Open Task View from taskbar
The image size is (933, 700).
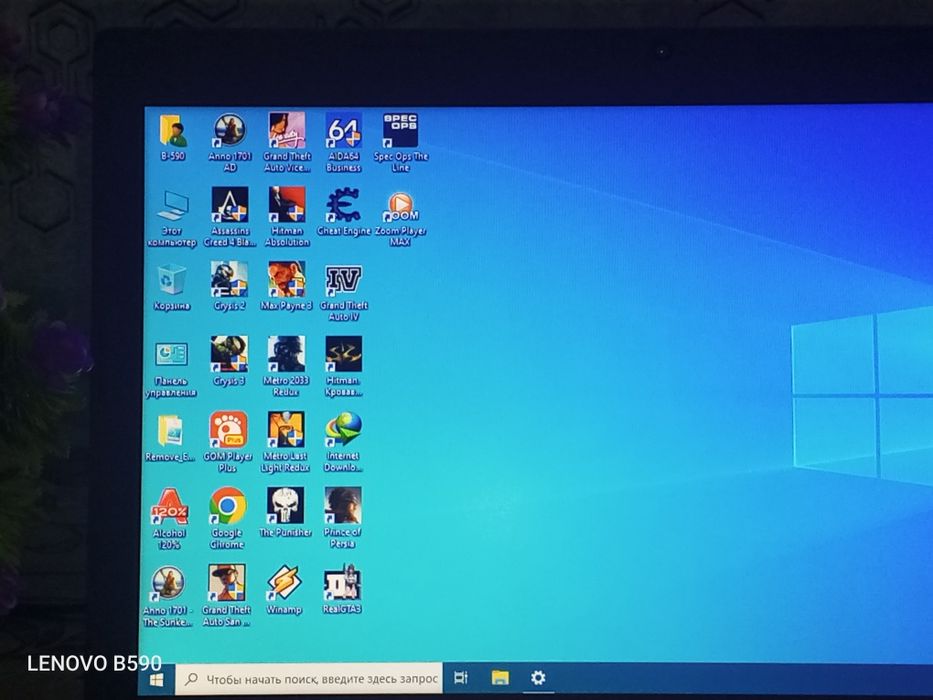pyautogui.click(x=461, y=677)
